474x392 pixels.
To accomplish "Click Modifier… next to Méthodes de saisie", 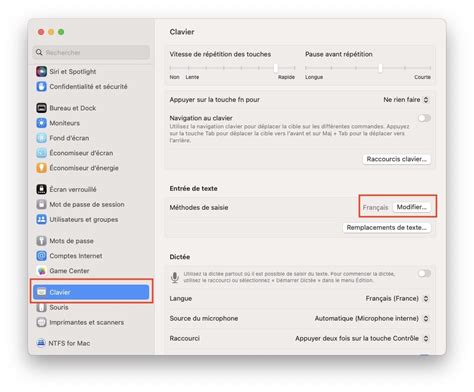I will click(411, 207).
